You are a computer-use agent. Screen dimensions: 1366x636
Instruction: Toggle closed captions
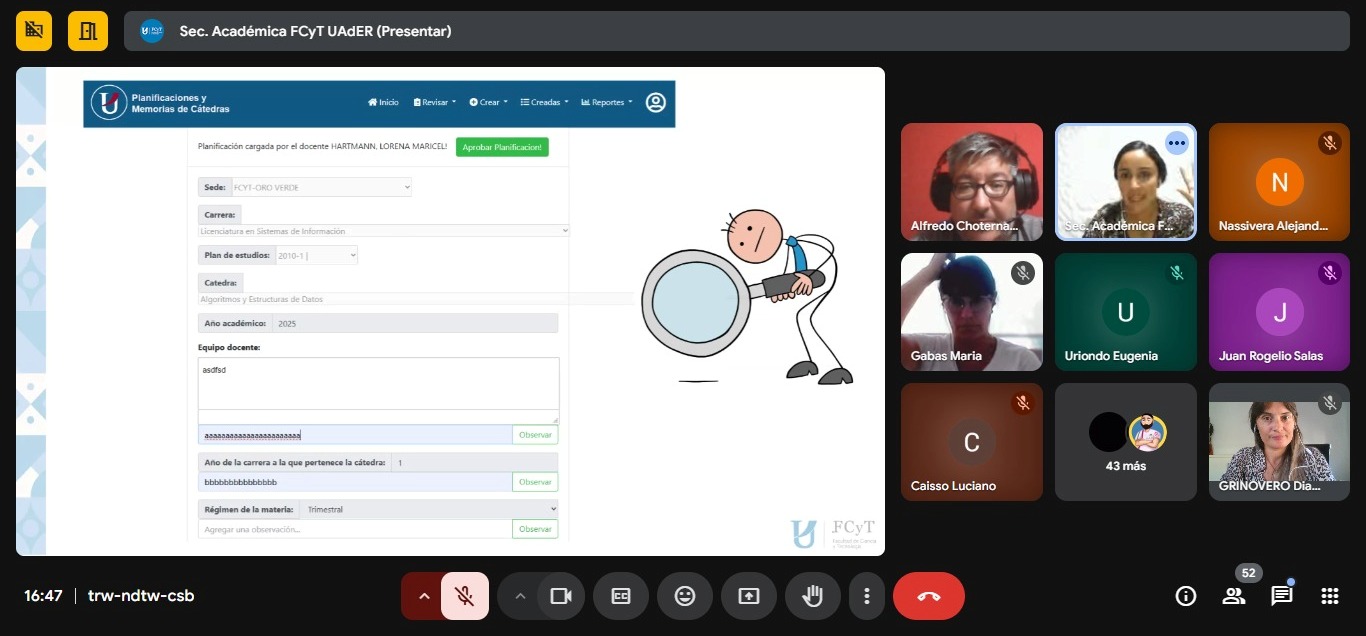(621, 596)
